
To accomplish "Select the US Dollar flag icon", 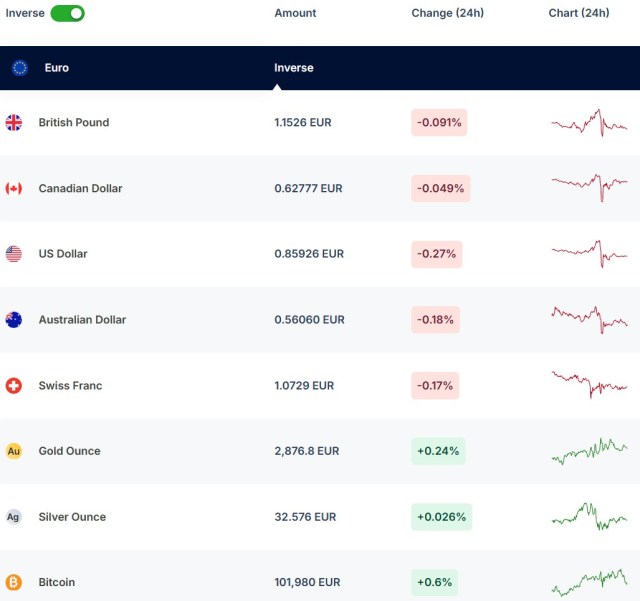I will [x=14, y=254].
